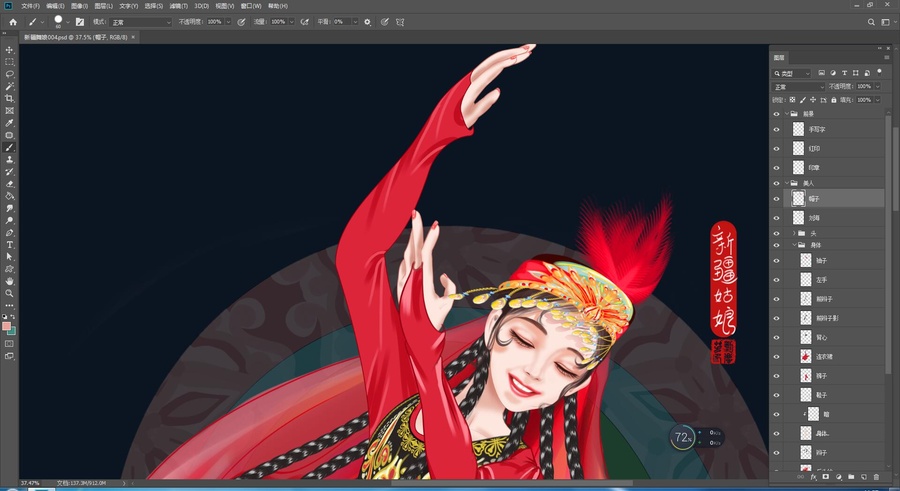Select the Spot Healing Brush tool
Viewport: 900px width, 491px height.
click(x=9, y=136)
